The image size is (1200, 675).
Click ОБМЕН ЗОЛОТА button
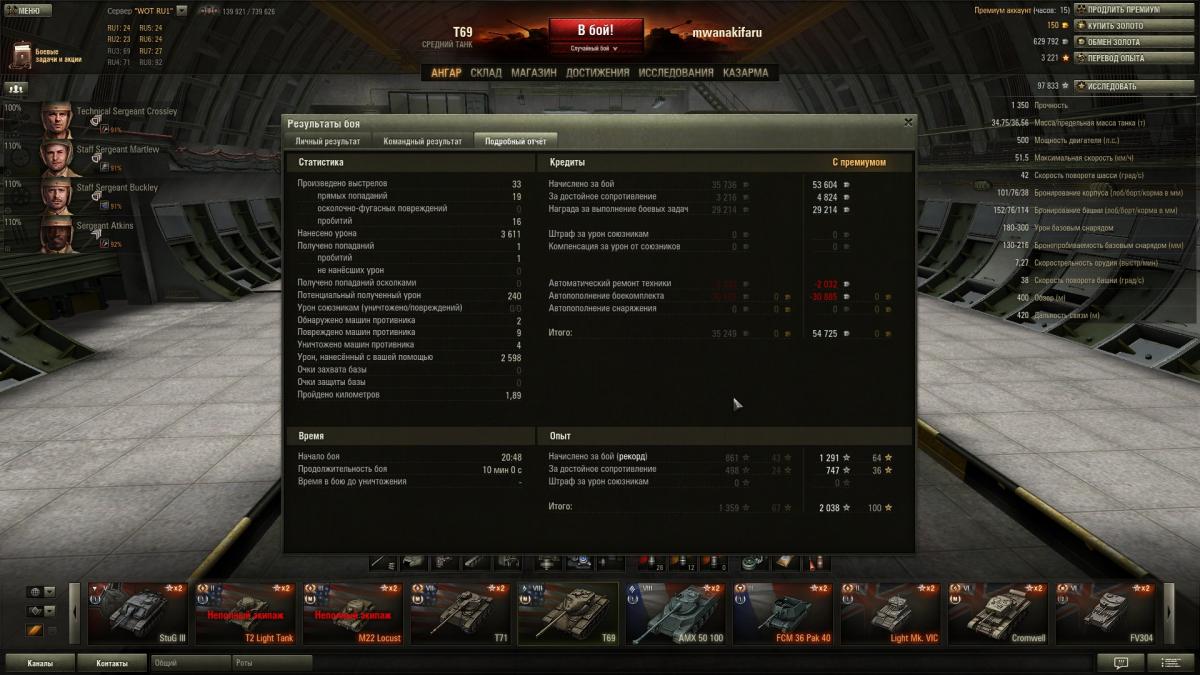1134,42
